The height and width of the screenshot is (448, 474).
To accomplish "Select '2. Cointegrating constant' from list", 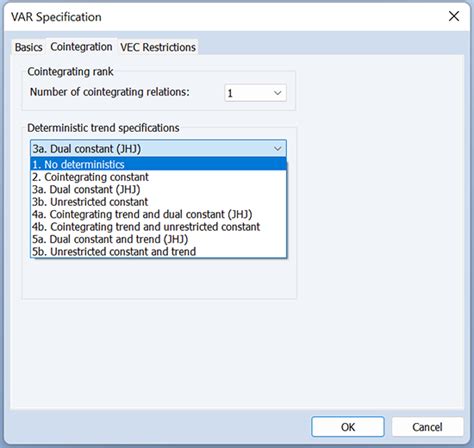I will tap(158, 177).
